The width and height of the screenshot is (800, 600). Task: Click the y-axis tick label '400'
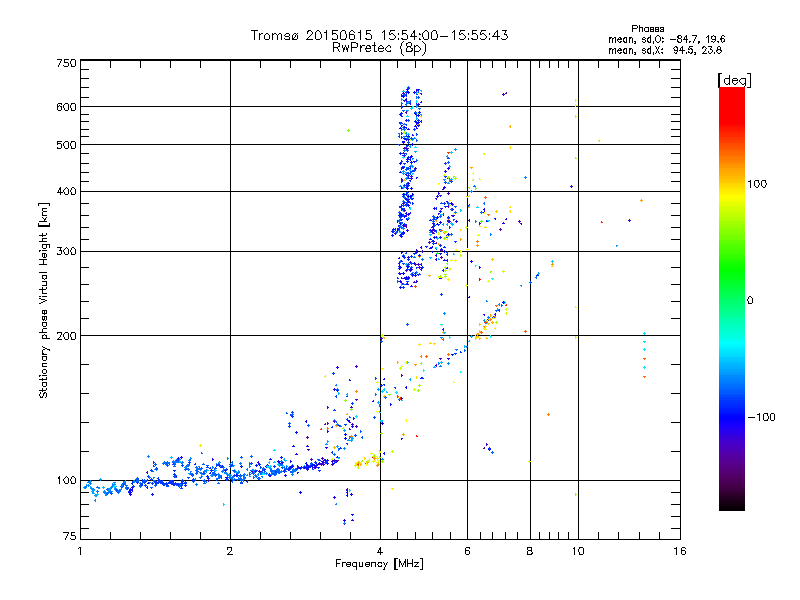[66, 192]
